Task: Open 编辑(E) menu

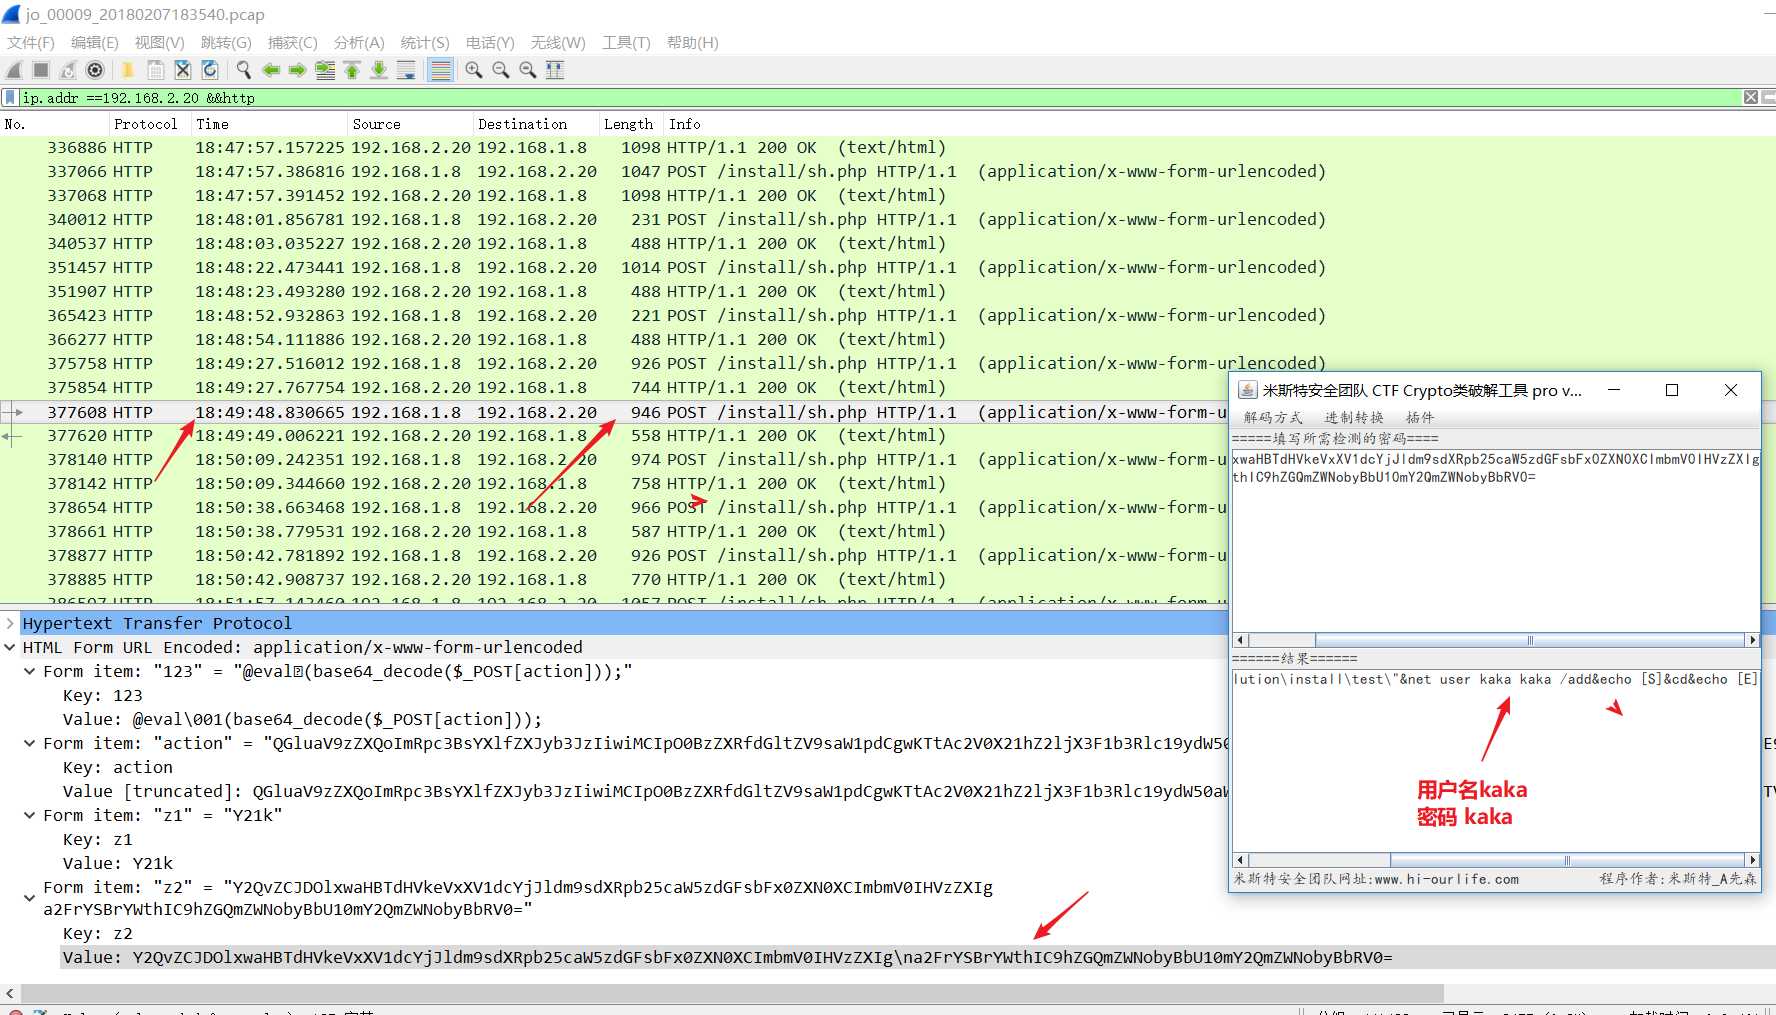Action: [x=95, y=43]
